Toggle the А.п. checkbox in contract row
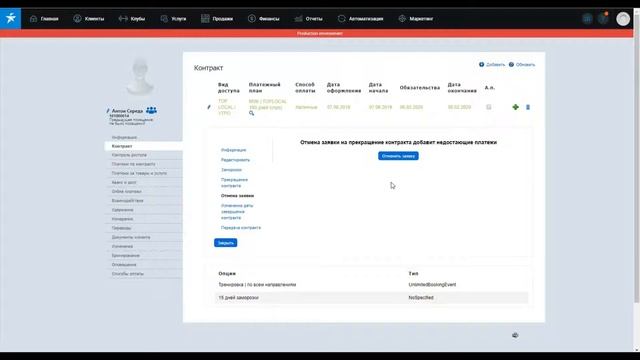 489,107
